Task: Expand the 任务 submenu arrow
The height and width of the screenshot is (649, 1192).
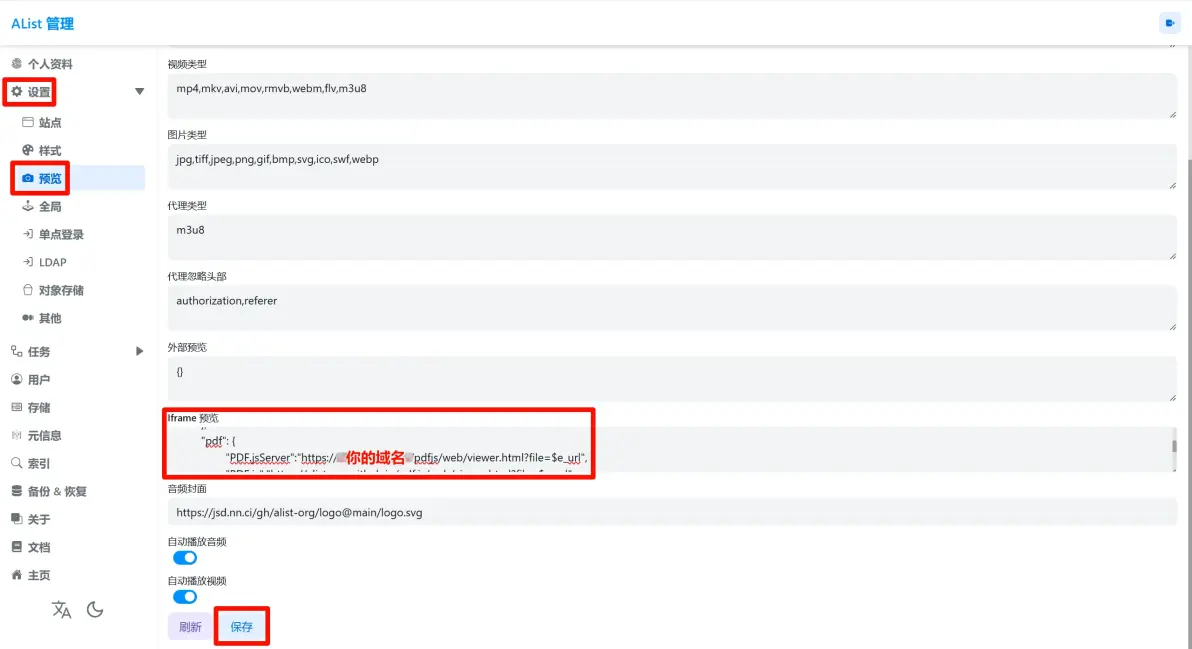Action: pos(139,351)
